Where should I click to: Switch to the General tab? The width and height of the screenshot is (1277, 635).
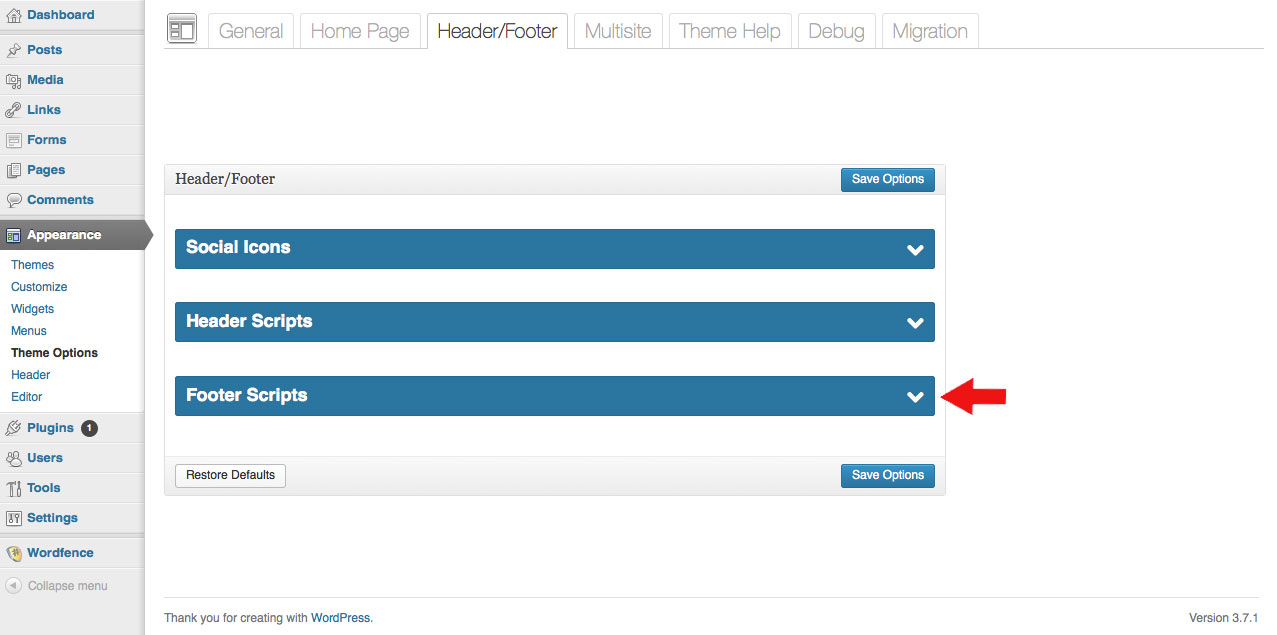click(x=250, y=31)
